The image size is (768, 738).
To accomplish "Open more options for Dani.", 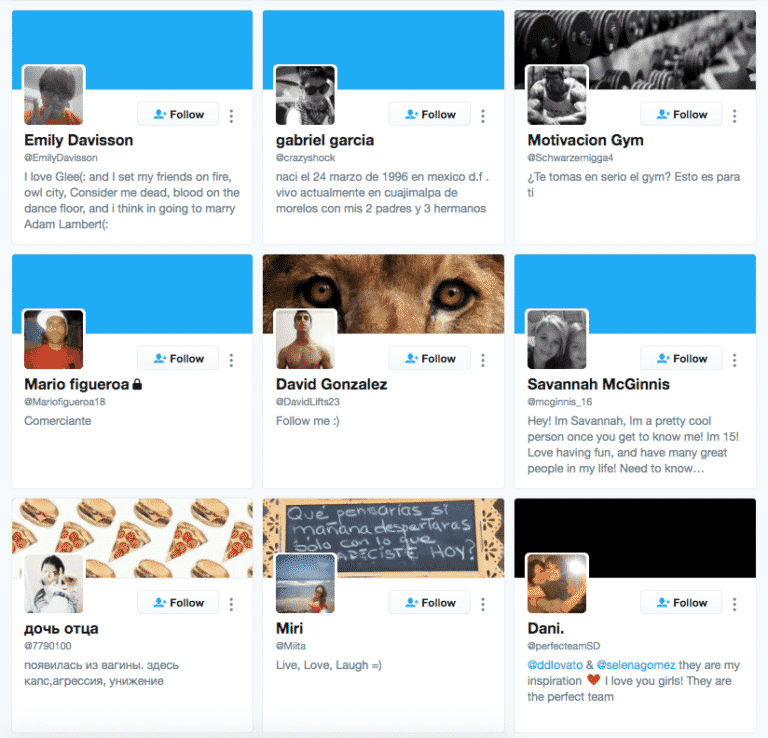I will click(x=734, y=604).
